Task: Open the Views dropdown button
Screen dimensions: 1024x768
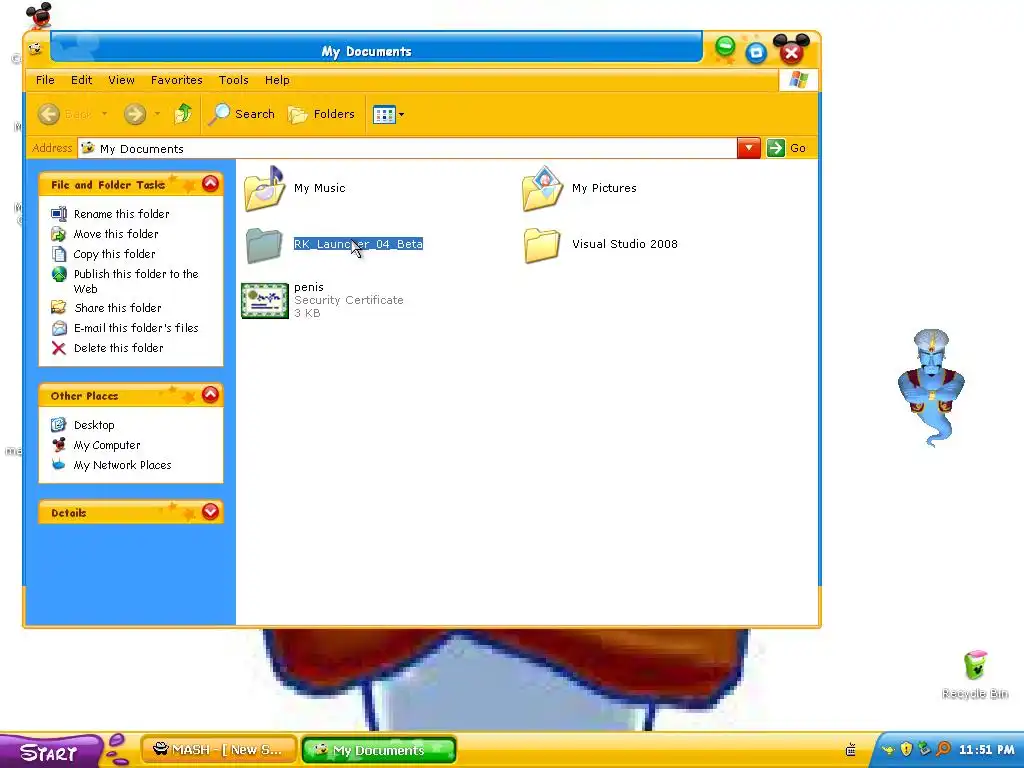Action: (389, 115)
